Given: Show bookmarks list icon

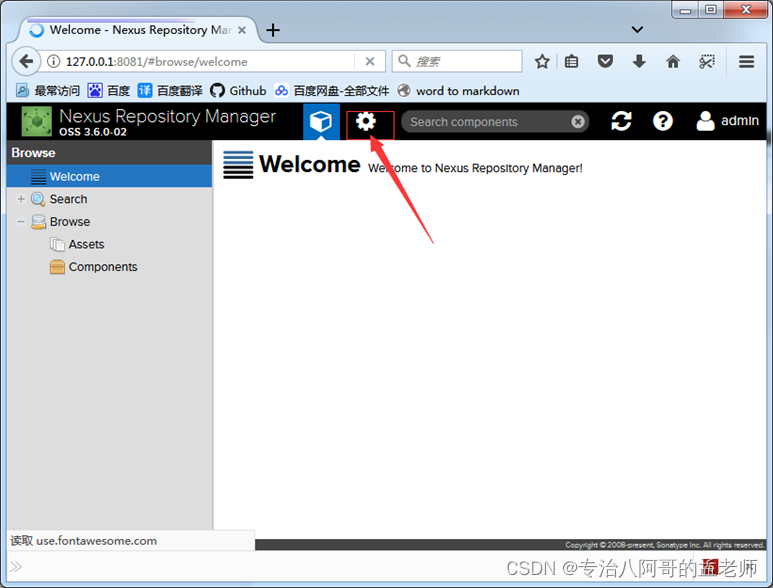Looking at the screenshot, I should tap(571, 62).
